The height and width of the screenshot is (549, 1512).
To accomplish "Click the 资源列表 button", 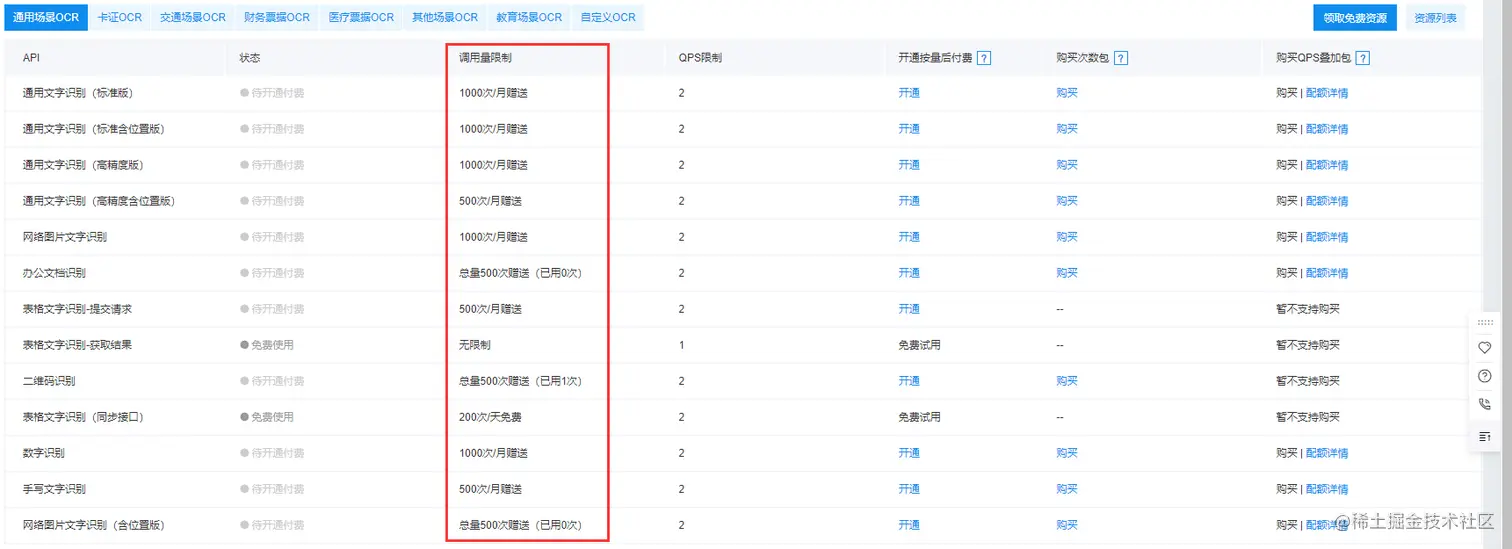I will tap(1435, 18).
